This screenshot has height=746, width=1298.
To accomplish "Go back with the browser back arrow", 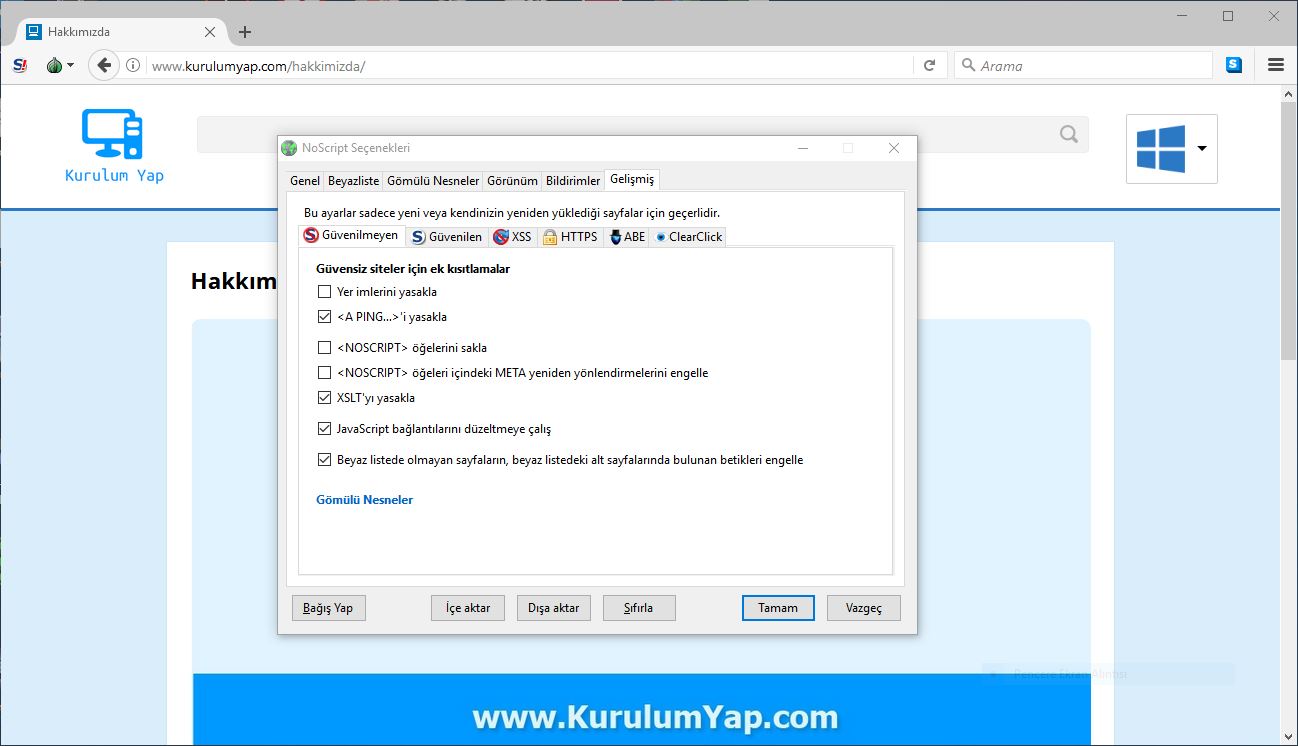I will 103,65.
